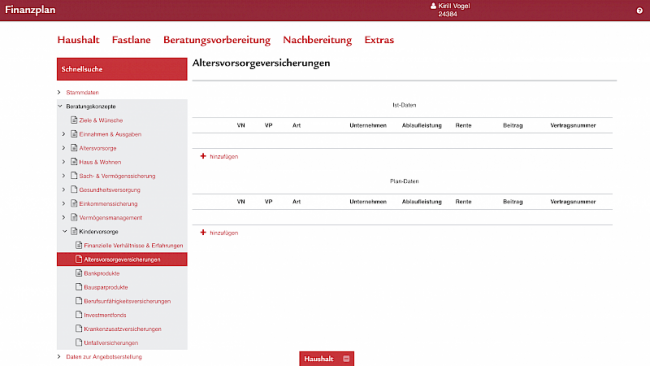The image size is (650, 366).
Task: Click the help question mark icon
Action: tap(639, 11)
